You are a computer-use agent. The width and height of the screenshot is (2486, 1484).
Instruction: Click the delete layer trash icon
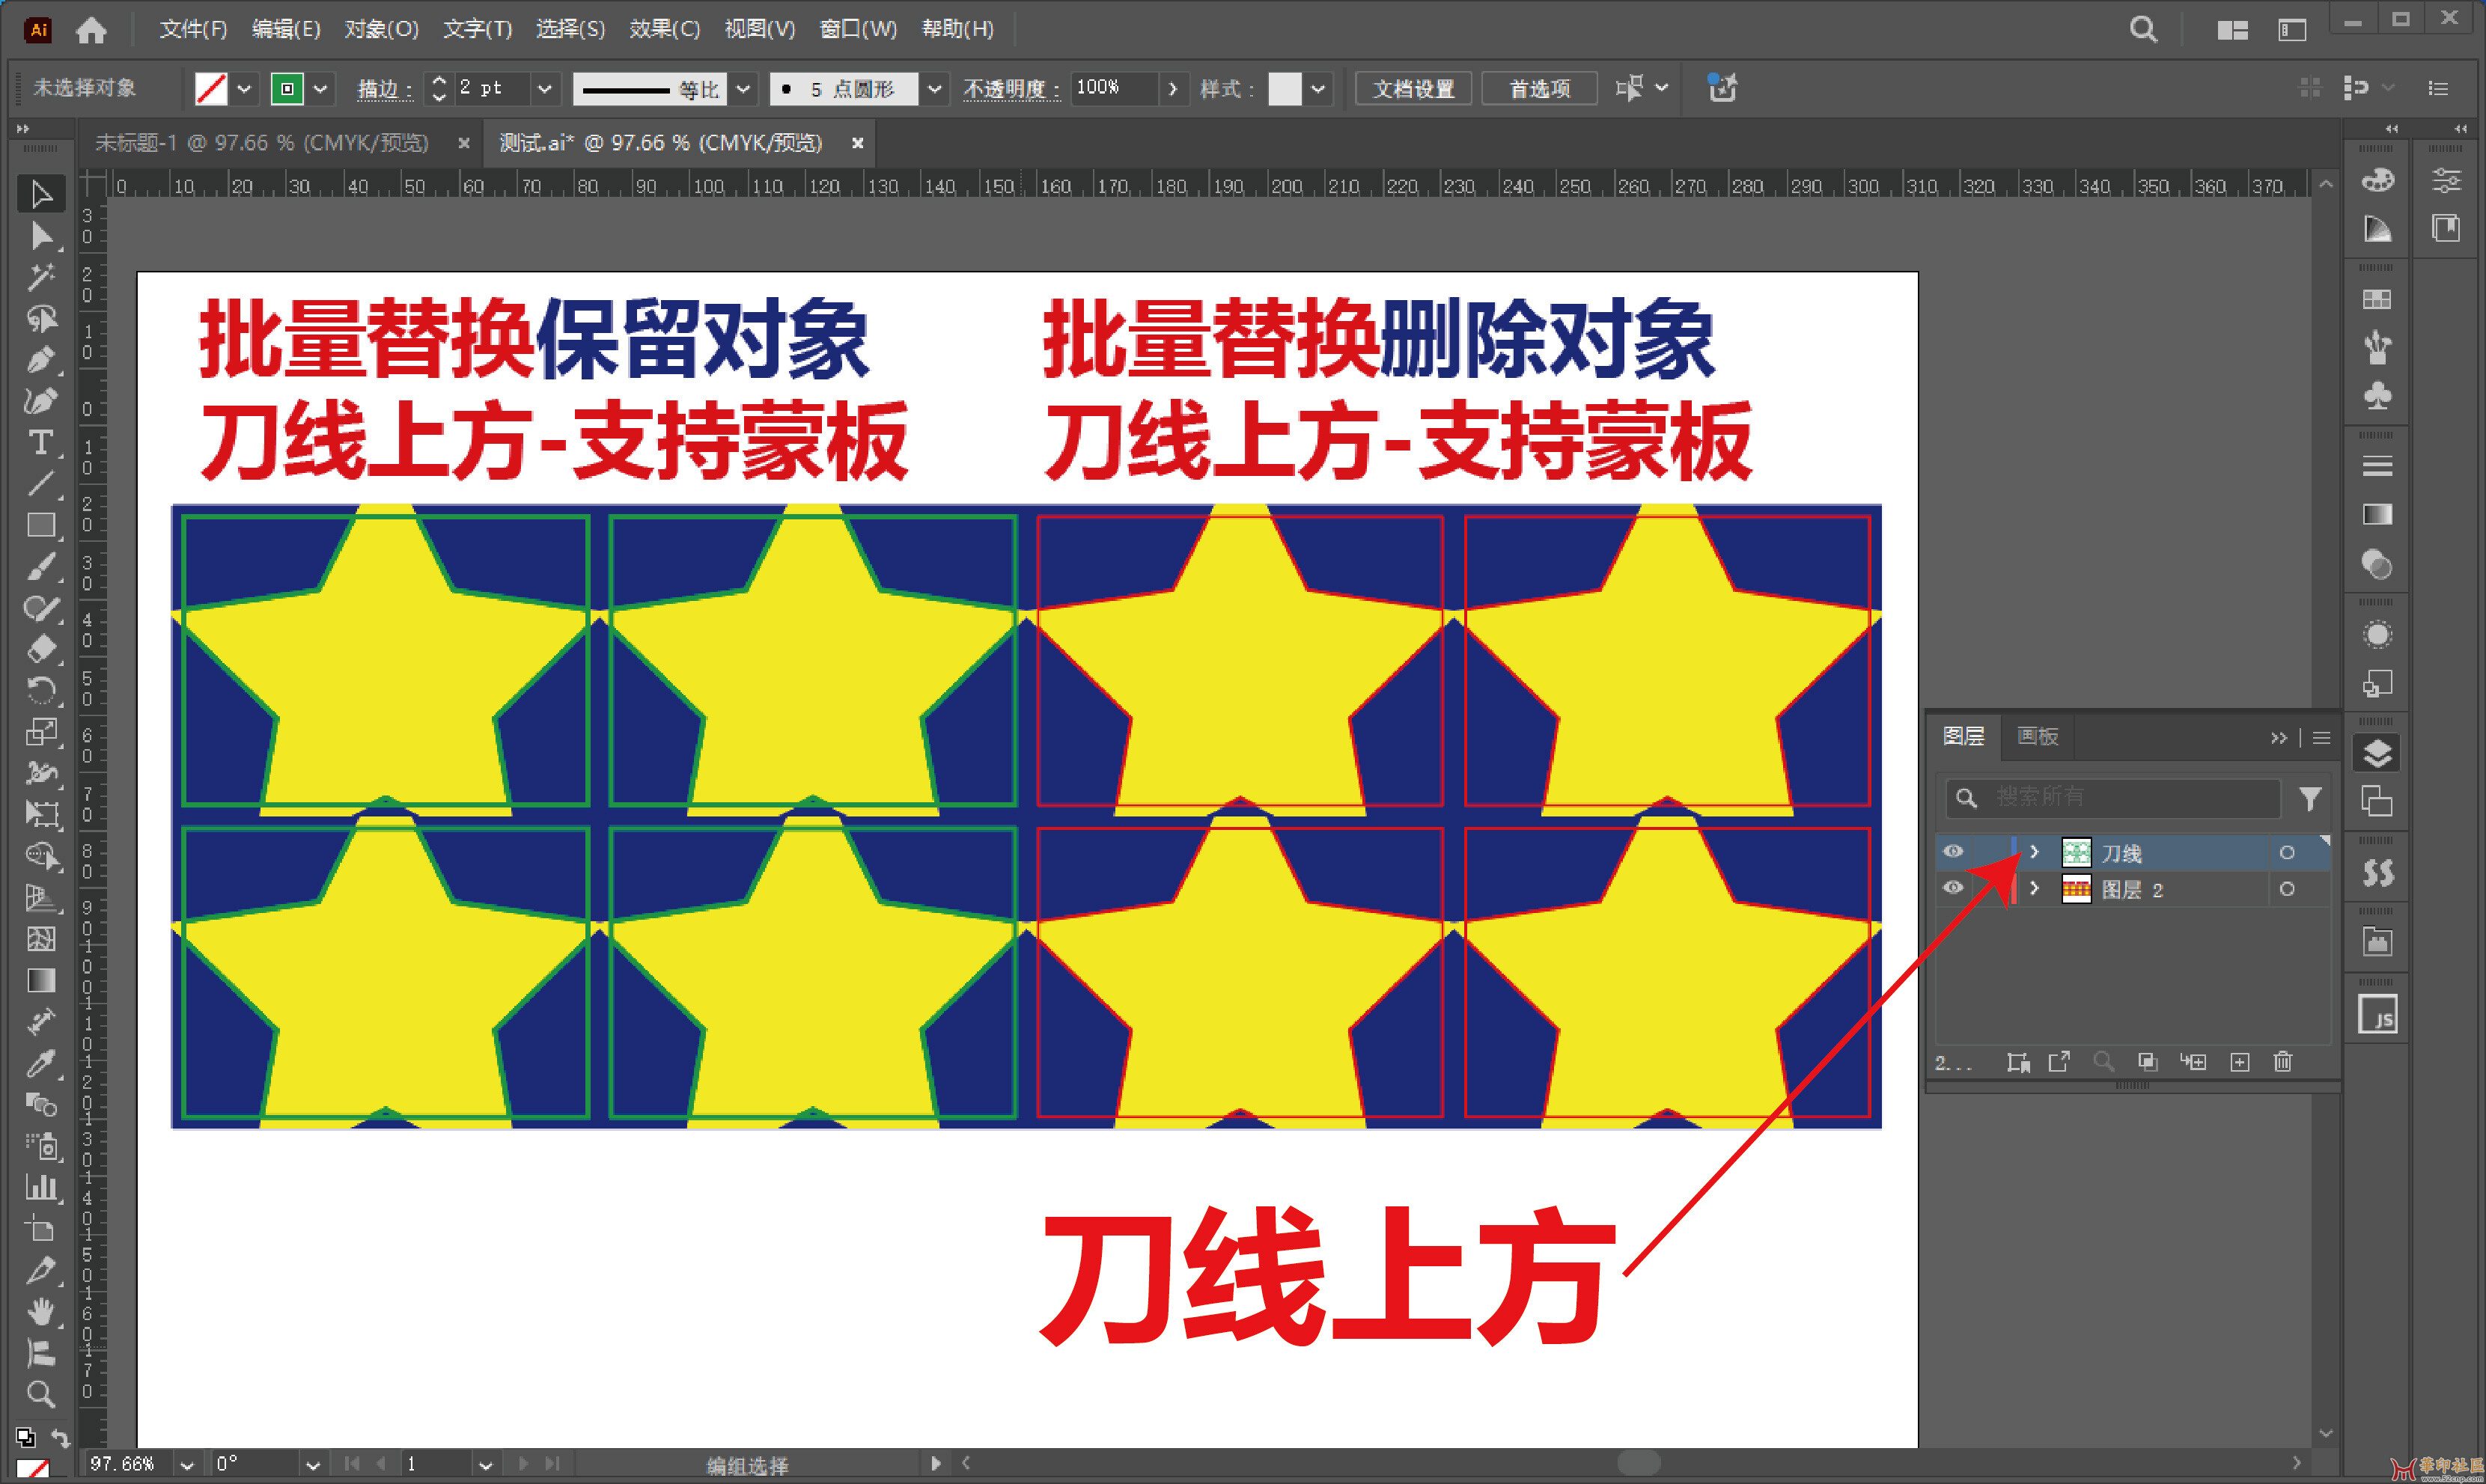2283,1062
